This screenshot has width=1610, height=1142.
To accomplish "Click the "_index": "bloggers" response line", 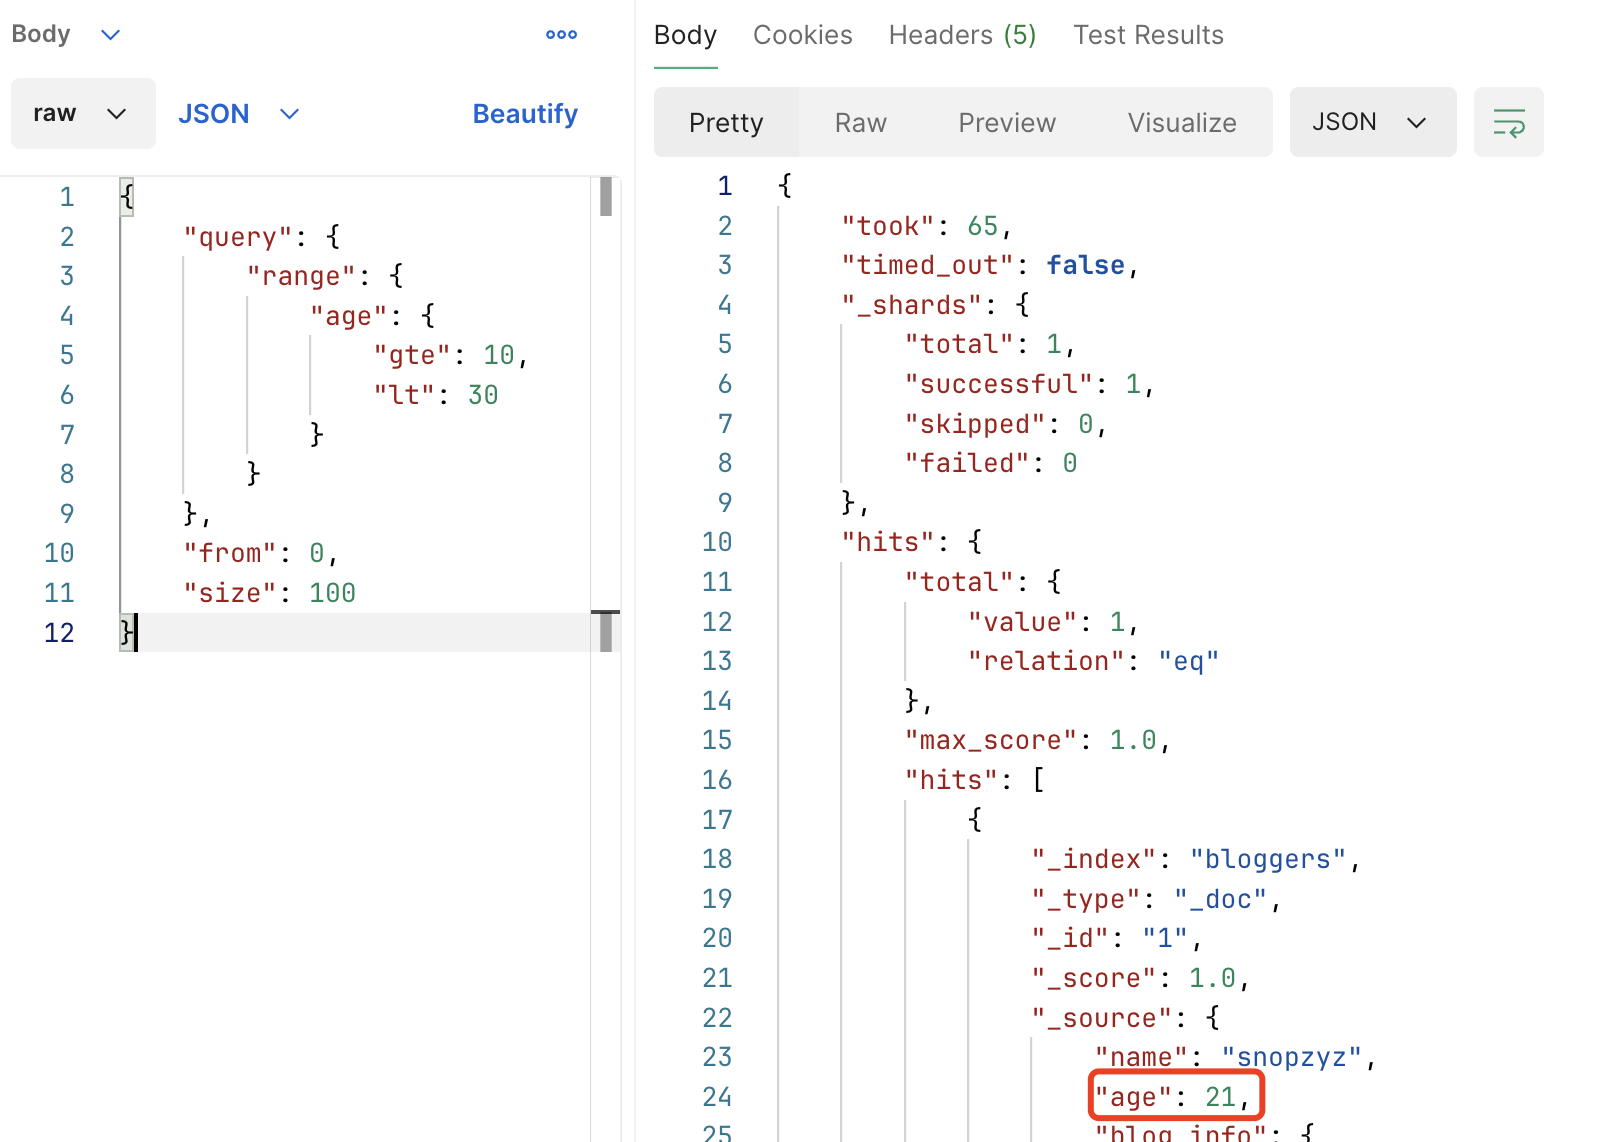I will (x=1196, y=859).
